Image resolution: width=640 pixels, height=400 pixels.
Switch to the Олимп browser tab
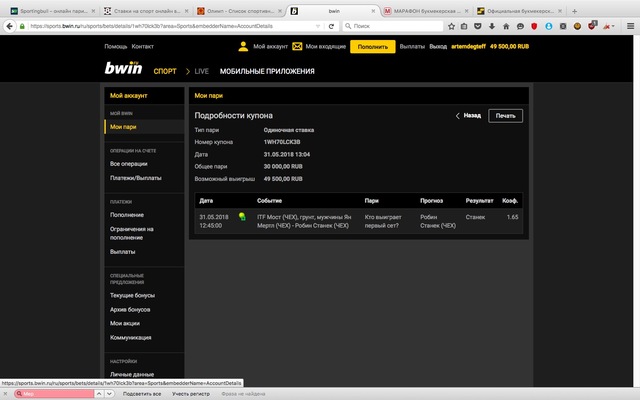click(239, 11)
